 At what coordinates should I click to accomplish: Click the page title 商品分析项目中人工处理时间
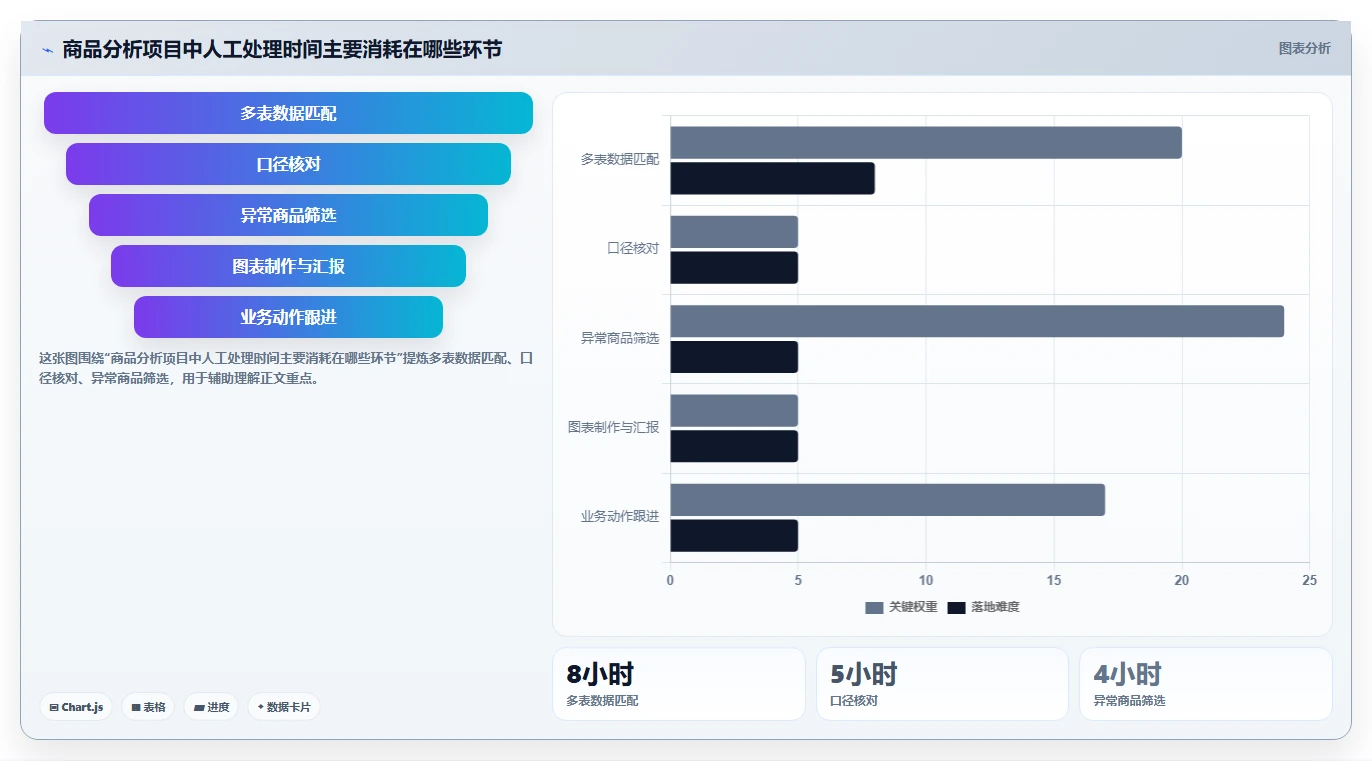tap(282, 49)
